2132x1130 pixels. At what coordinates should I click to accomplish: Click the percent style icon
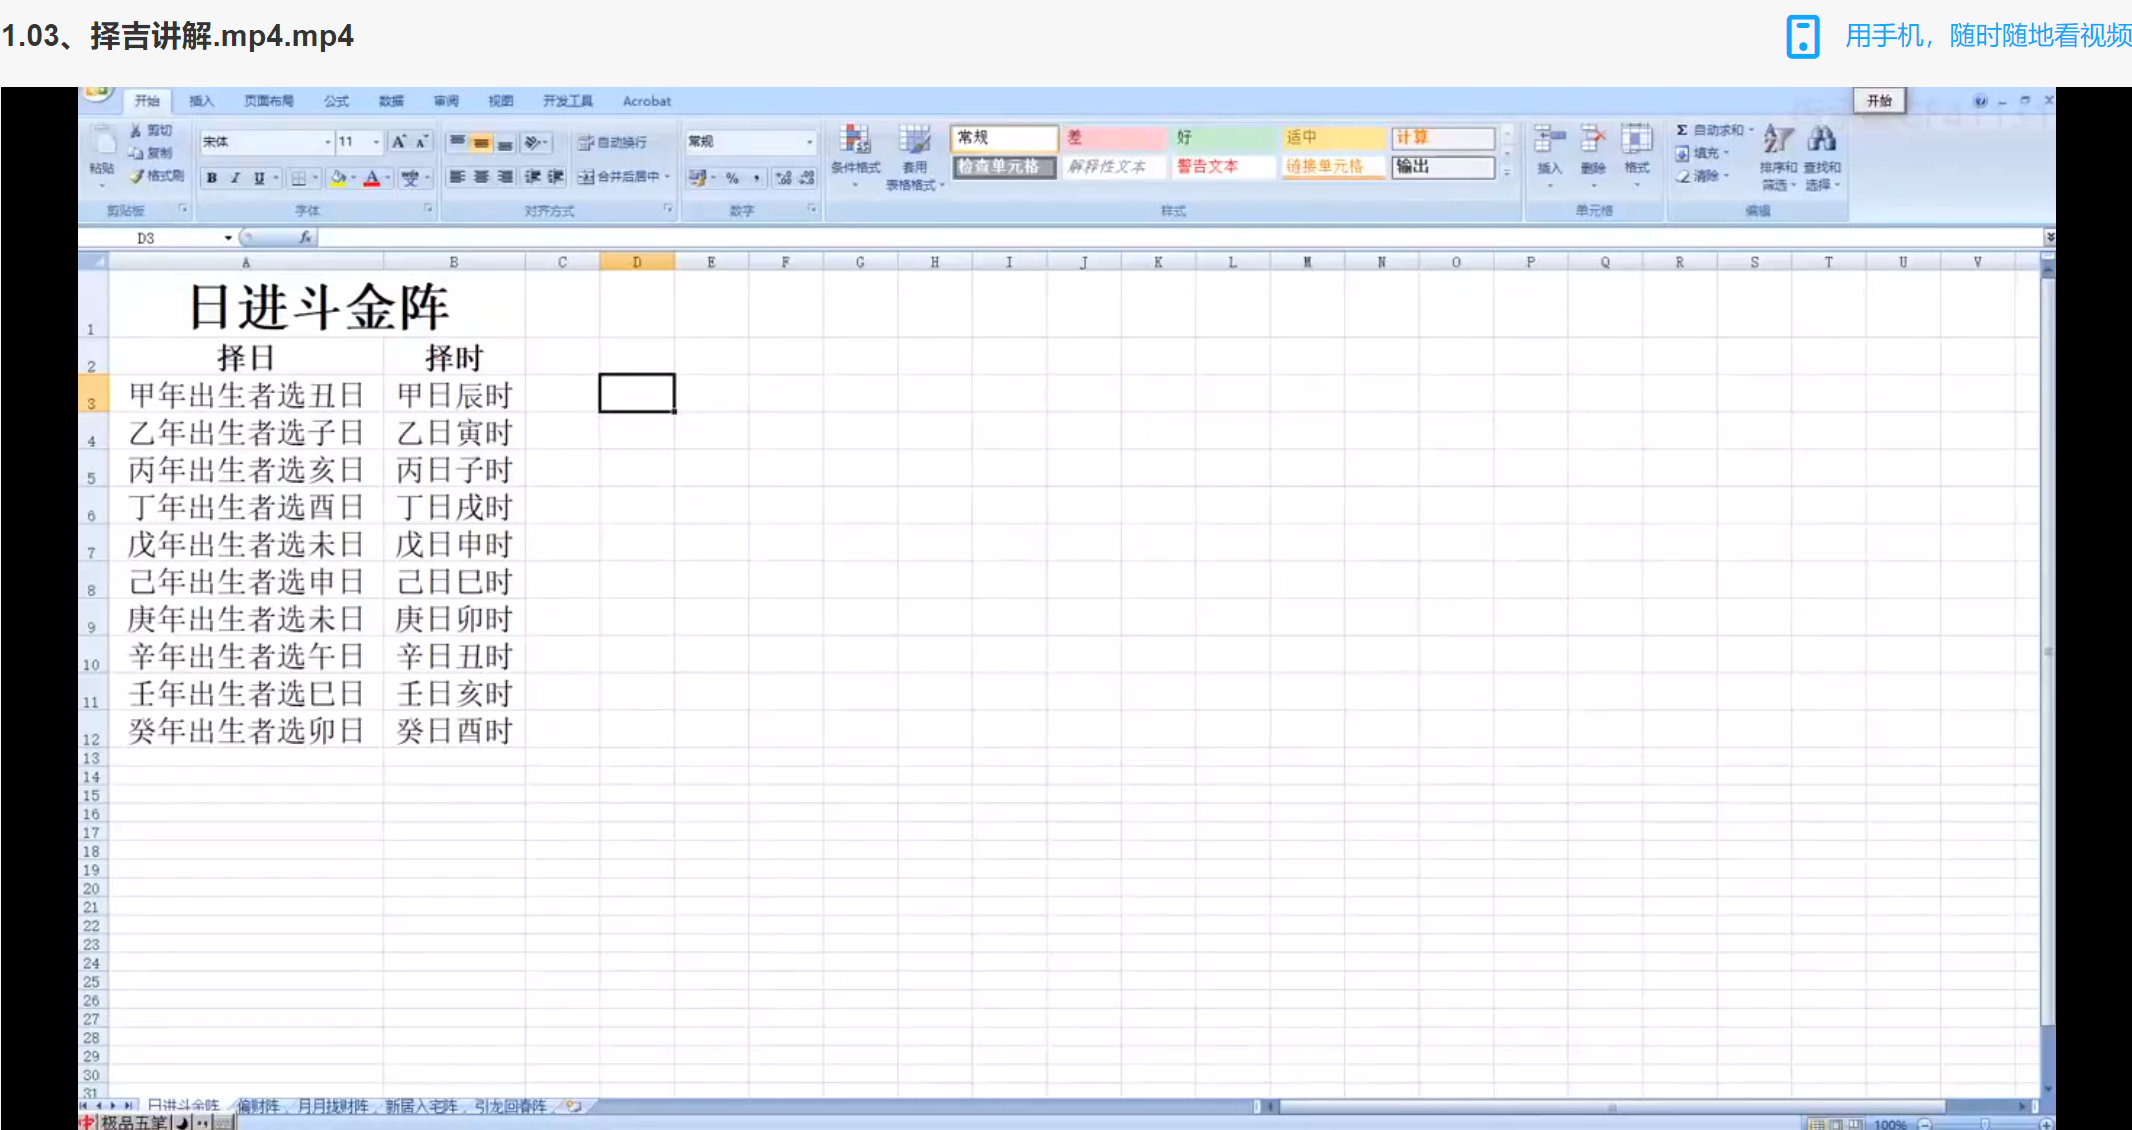tap(733, 178)
